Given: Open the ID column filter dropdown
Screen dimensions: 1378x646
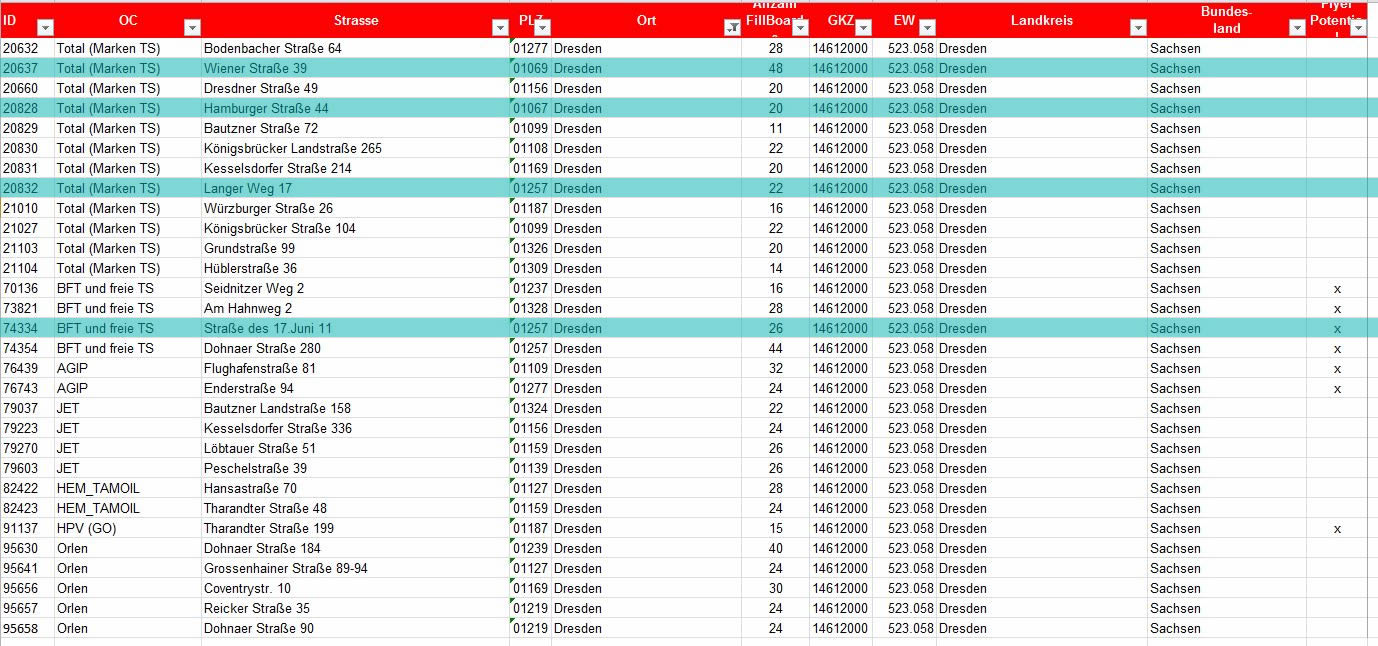Looking at the screenshot, I should (45, 28).
